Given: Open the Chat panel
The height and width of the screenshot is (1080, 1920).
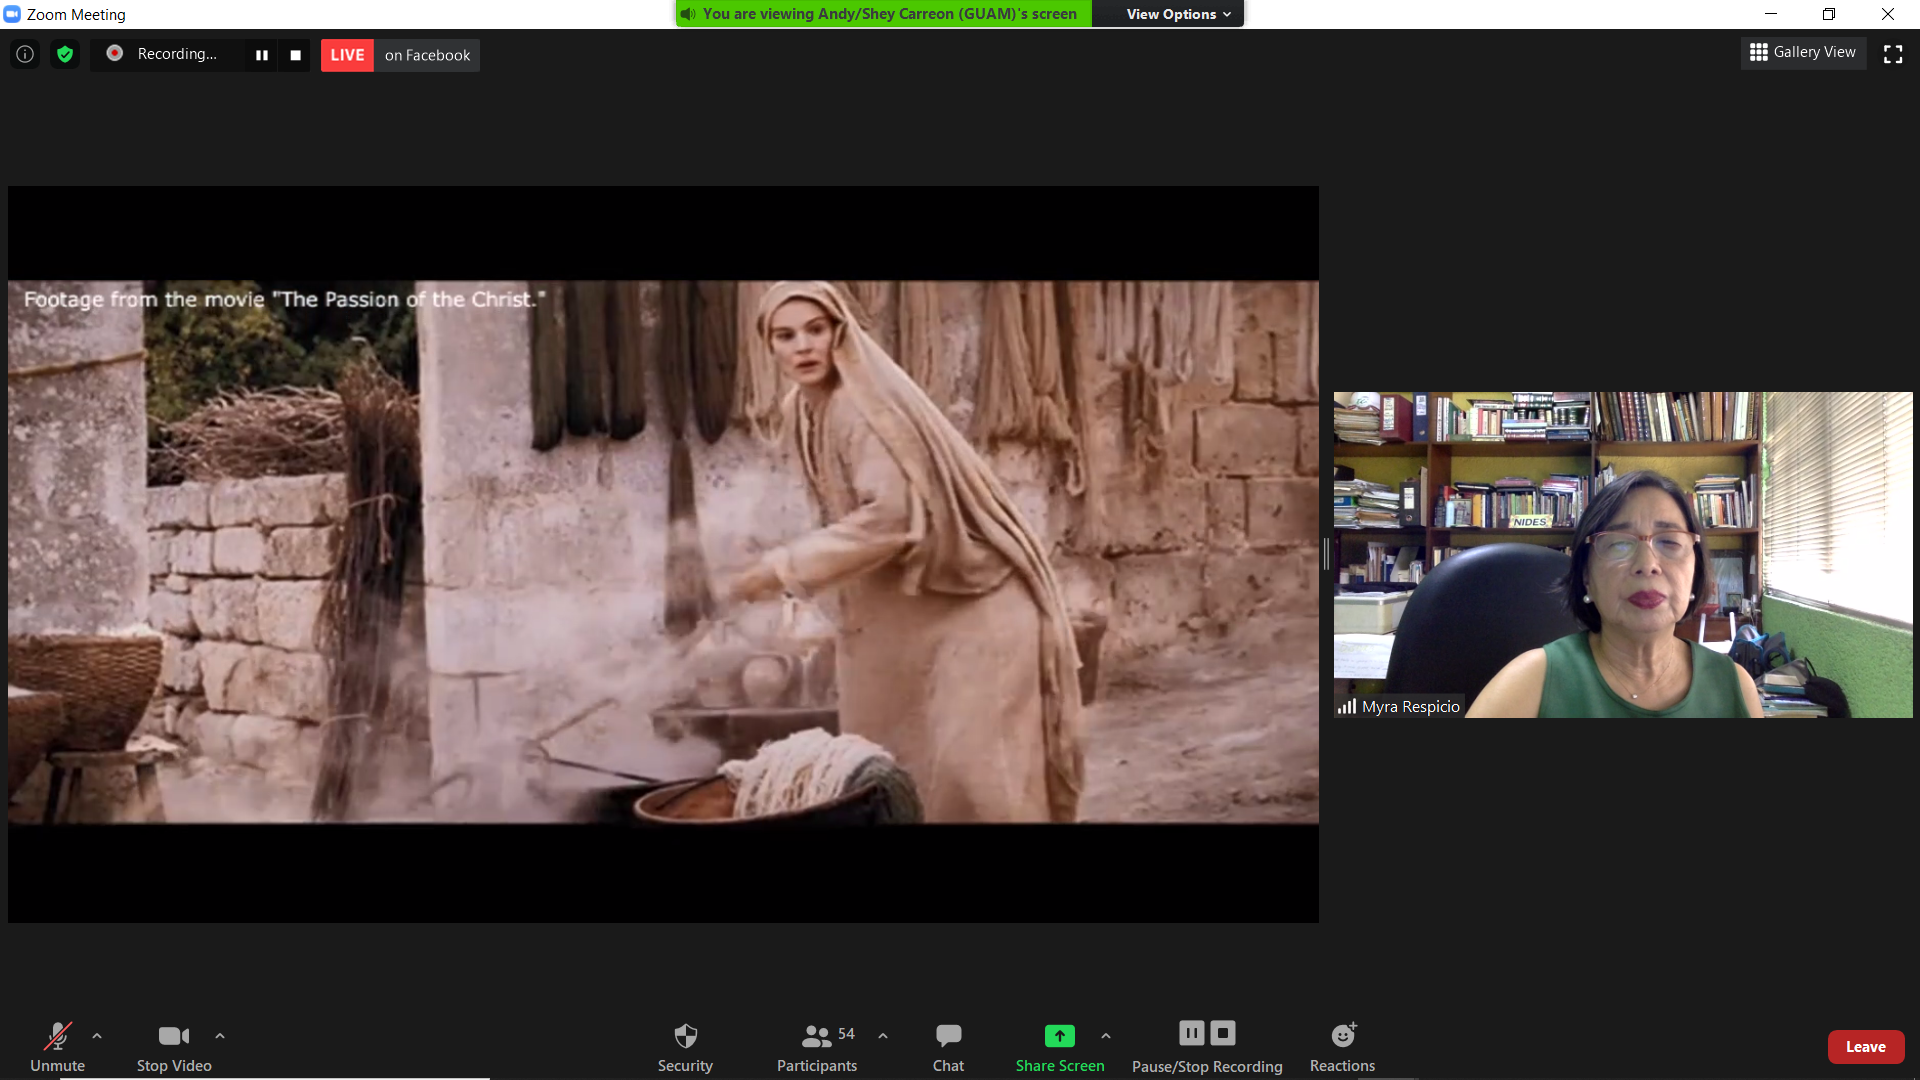Looking at the screenshot, I should click(948, 1047).
